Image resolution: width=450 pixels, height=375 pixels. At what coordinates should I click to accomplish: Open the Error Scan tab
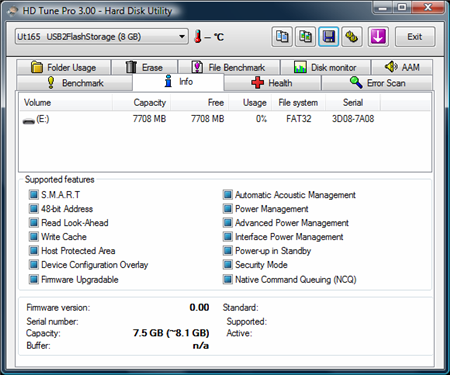click(x=377, y=83)
